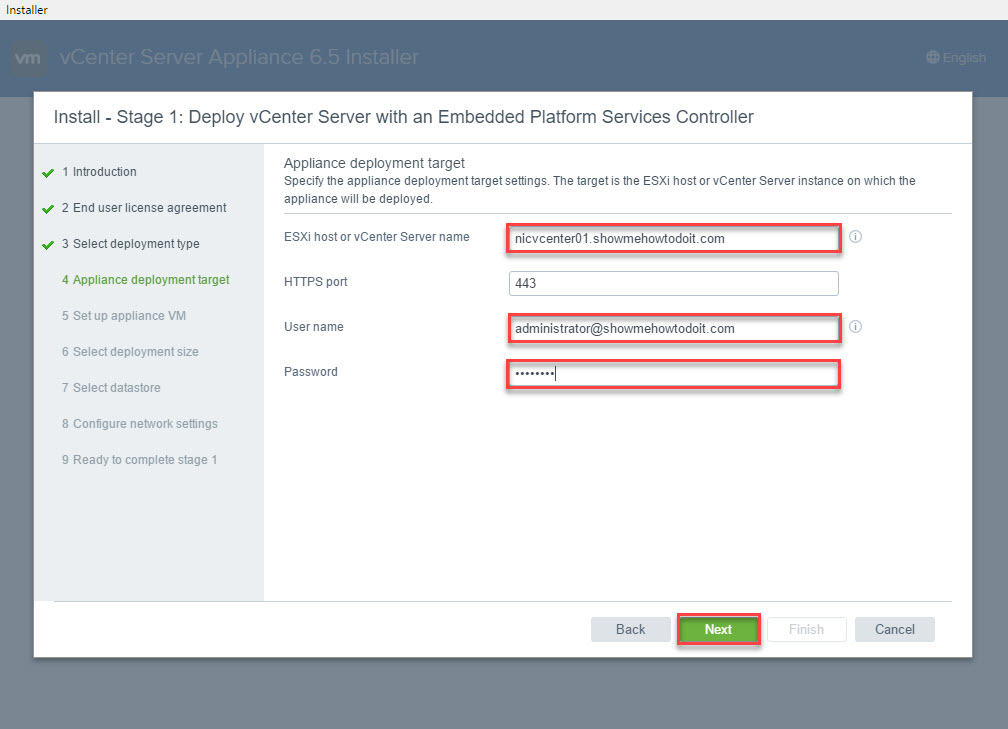Click into the Password field
The image size is (1008, 729).
[x=673, y=374]
